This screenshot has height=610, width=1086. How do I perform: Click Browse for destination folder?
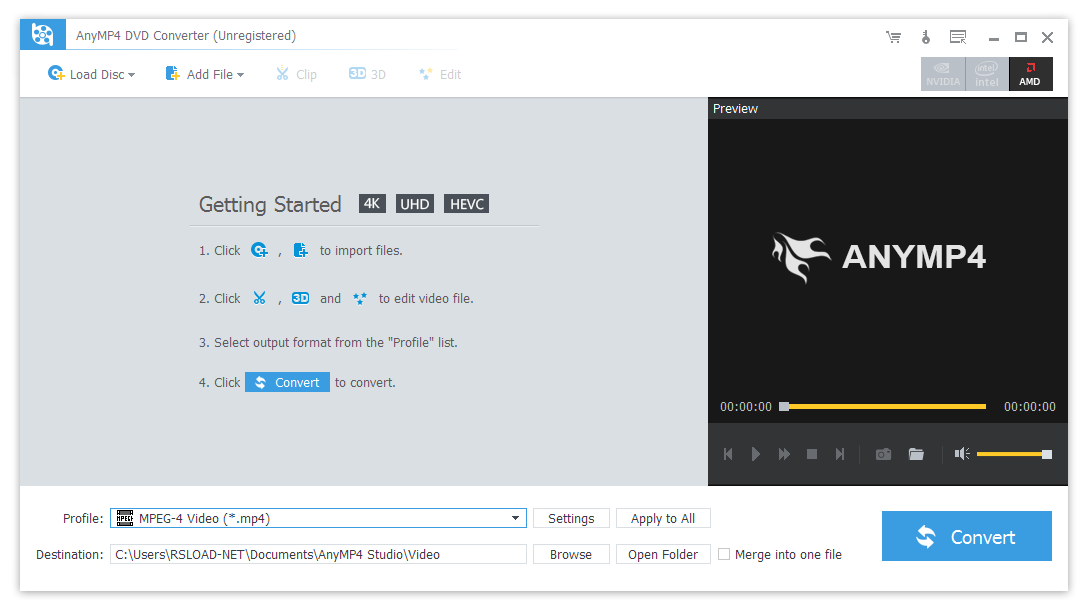(x=571, y=554)
